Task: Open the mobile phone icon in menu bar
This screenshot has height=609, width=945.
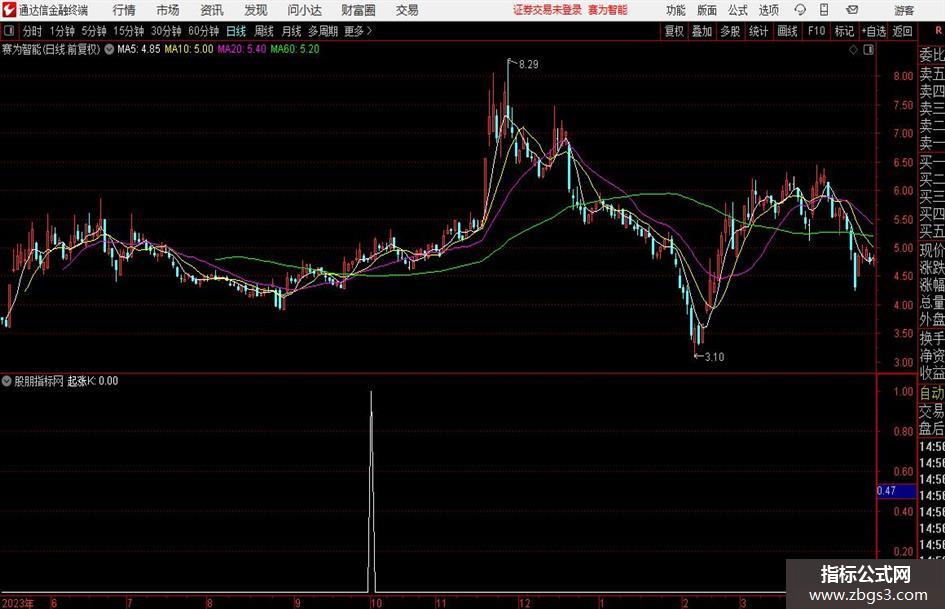Action: (824, 10)
